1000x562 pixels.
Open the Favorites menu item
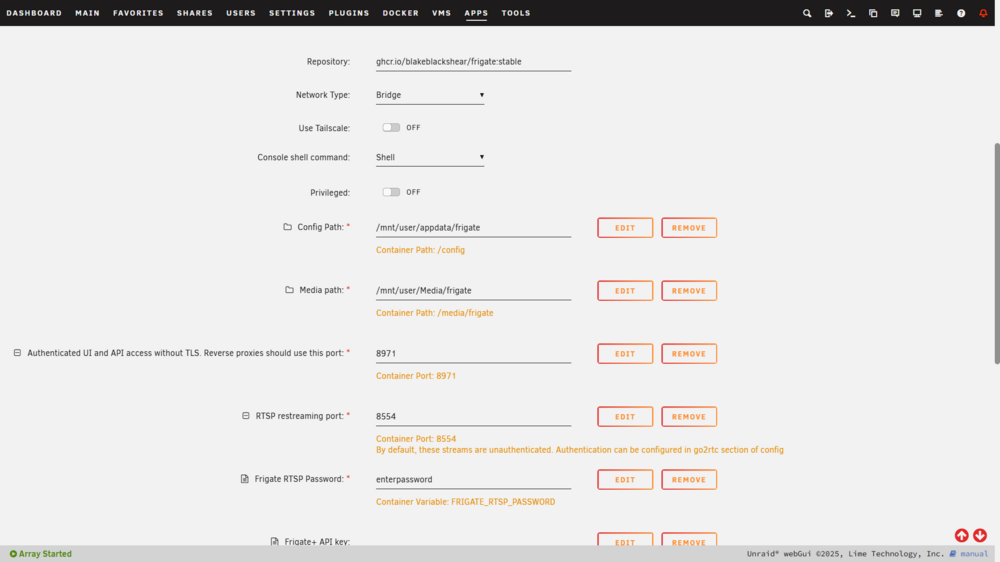pos(138,13)
